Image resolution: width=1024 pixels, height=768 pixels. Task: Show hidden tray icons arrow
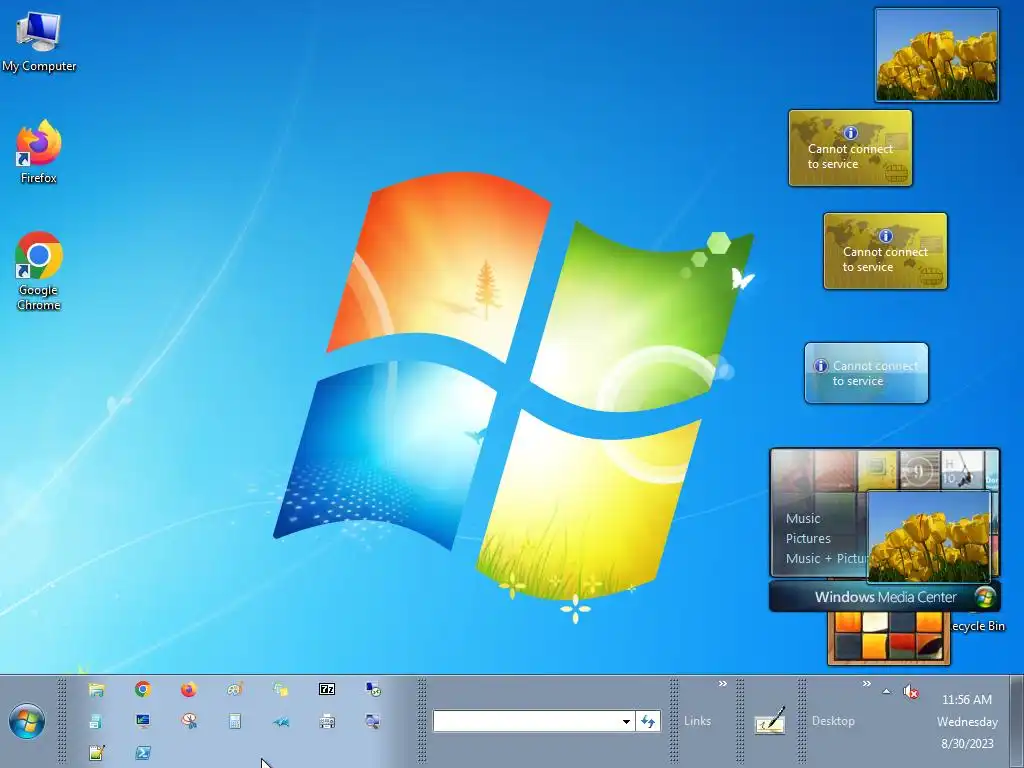(x=886, y=691)
